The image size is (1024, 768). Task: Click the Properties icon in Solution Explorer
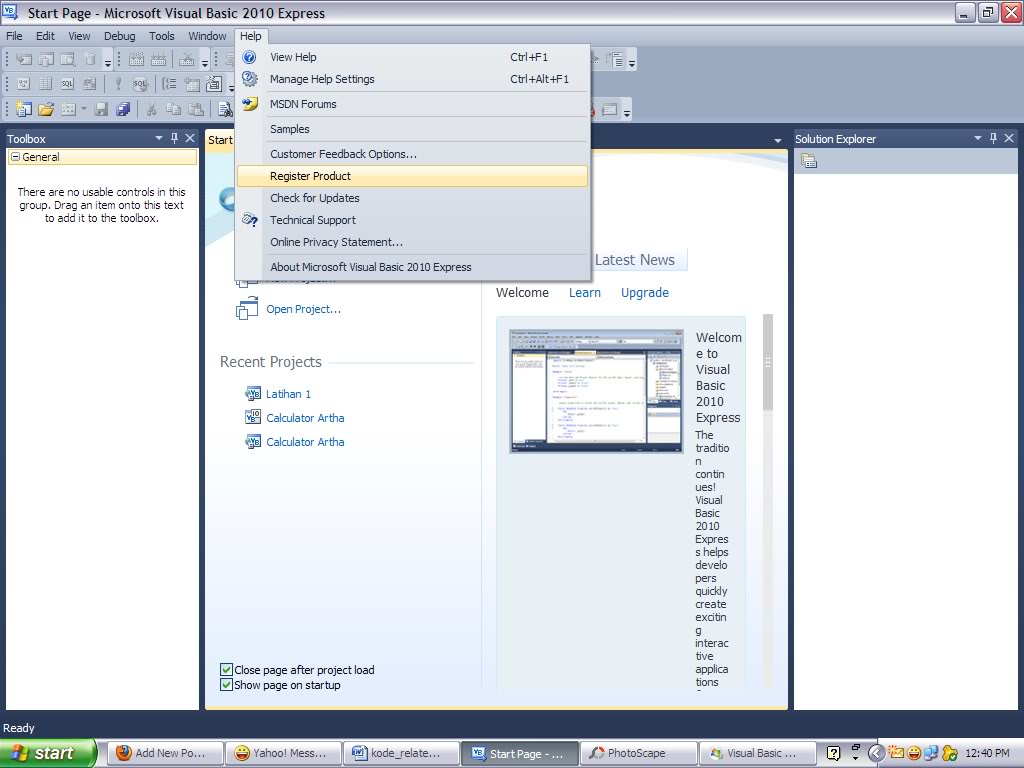point(809,161)
